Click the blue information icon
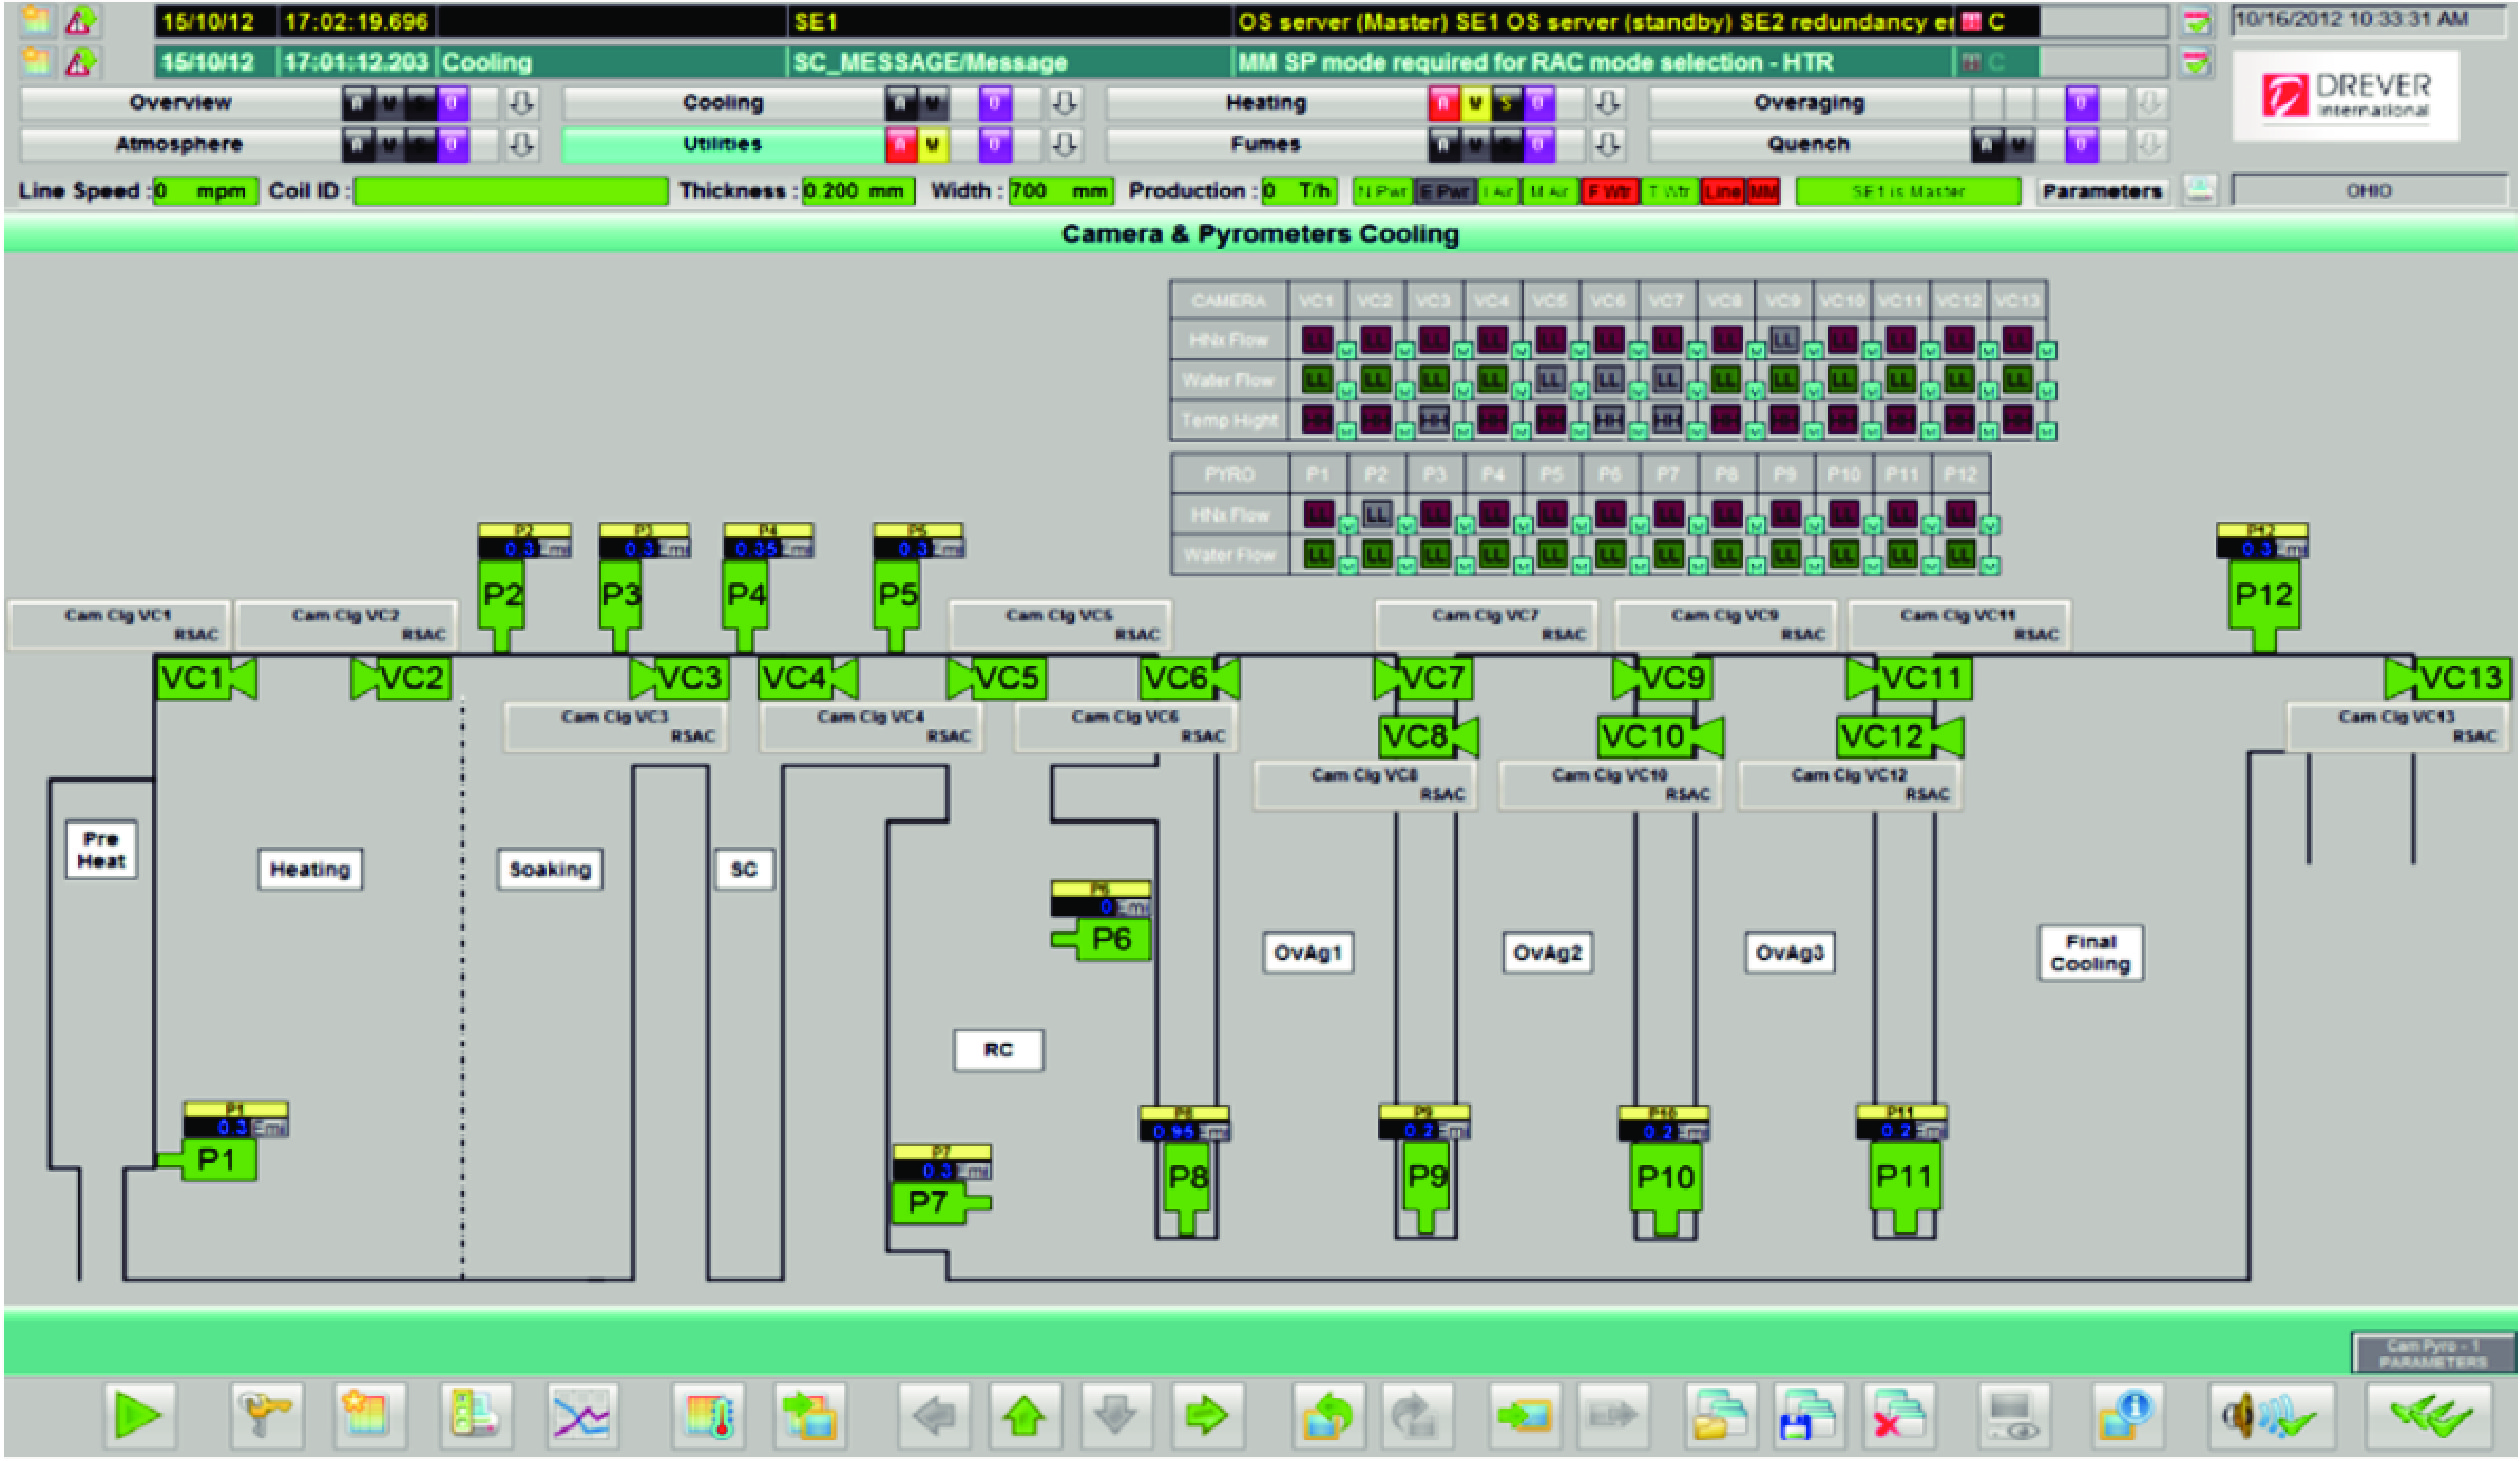Viewport: 2520px width, 1461px height. (x=2128, y=1415)
